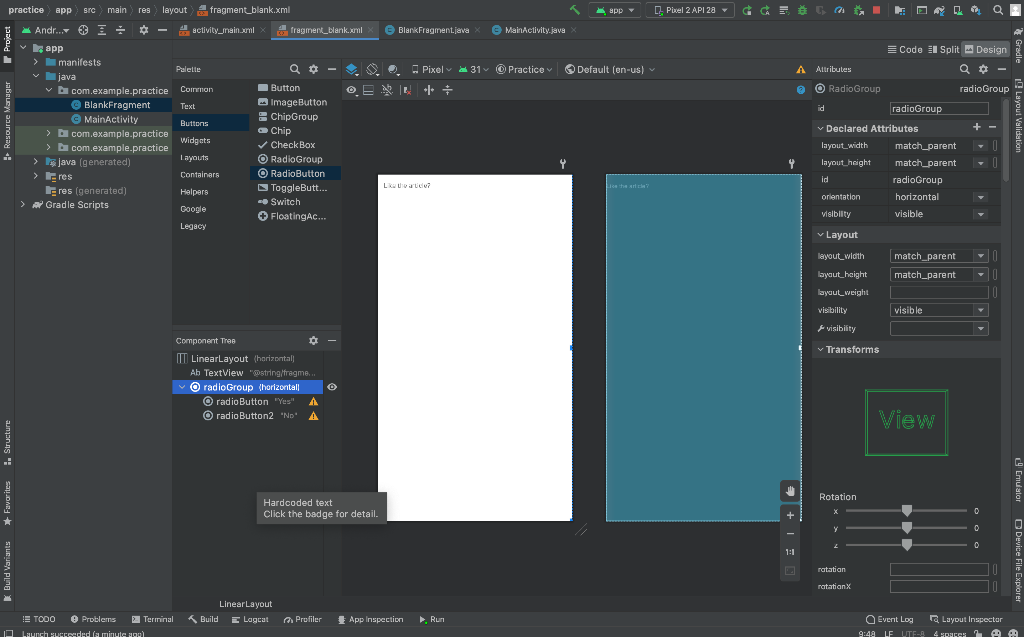Click the Rotation x slider handle
Screen dimensions: 1024x637
[906, 510]
